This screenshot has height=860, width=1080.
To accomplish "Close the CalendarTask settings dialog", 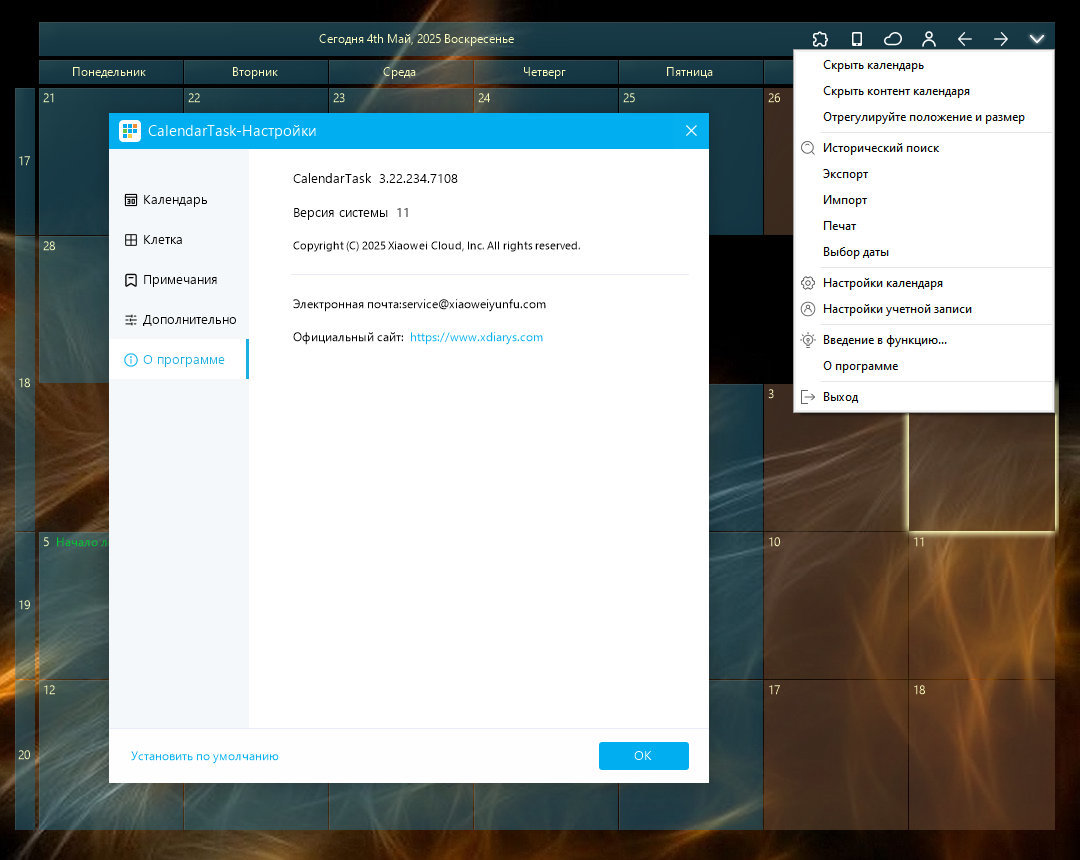I will (x=691, y=131).
